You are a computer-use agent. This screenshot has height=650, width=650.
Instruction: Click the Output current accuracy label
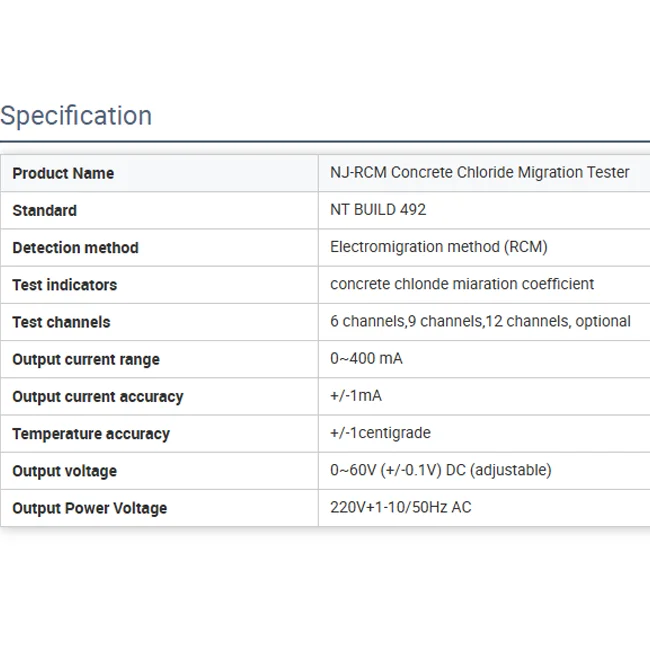point(97,396)
